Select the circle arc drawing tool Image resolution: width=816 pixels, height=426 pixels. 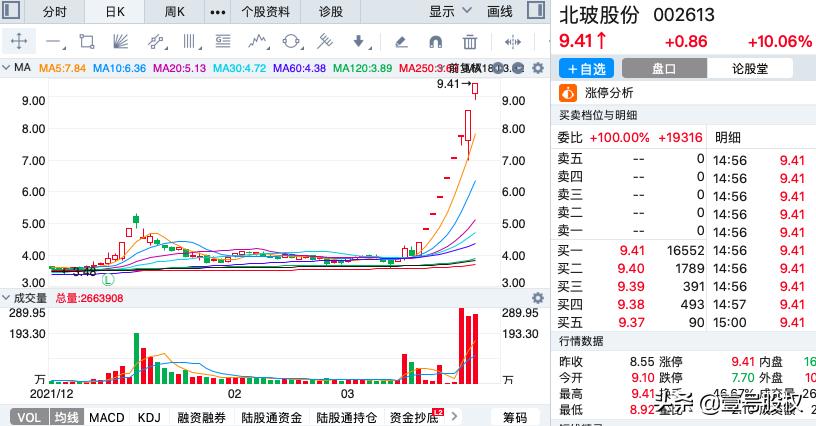[291, 42]
